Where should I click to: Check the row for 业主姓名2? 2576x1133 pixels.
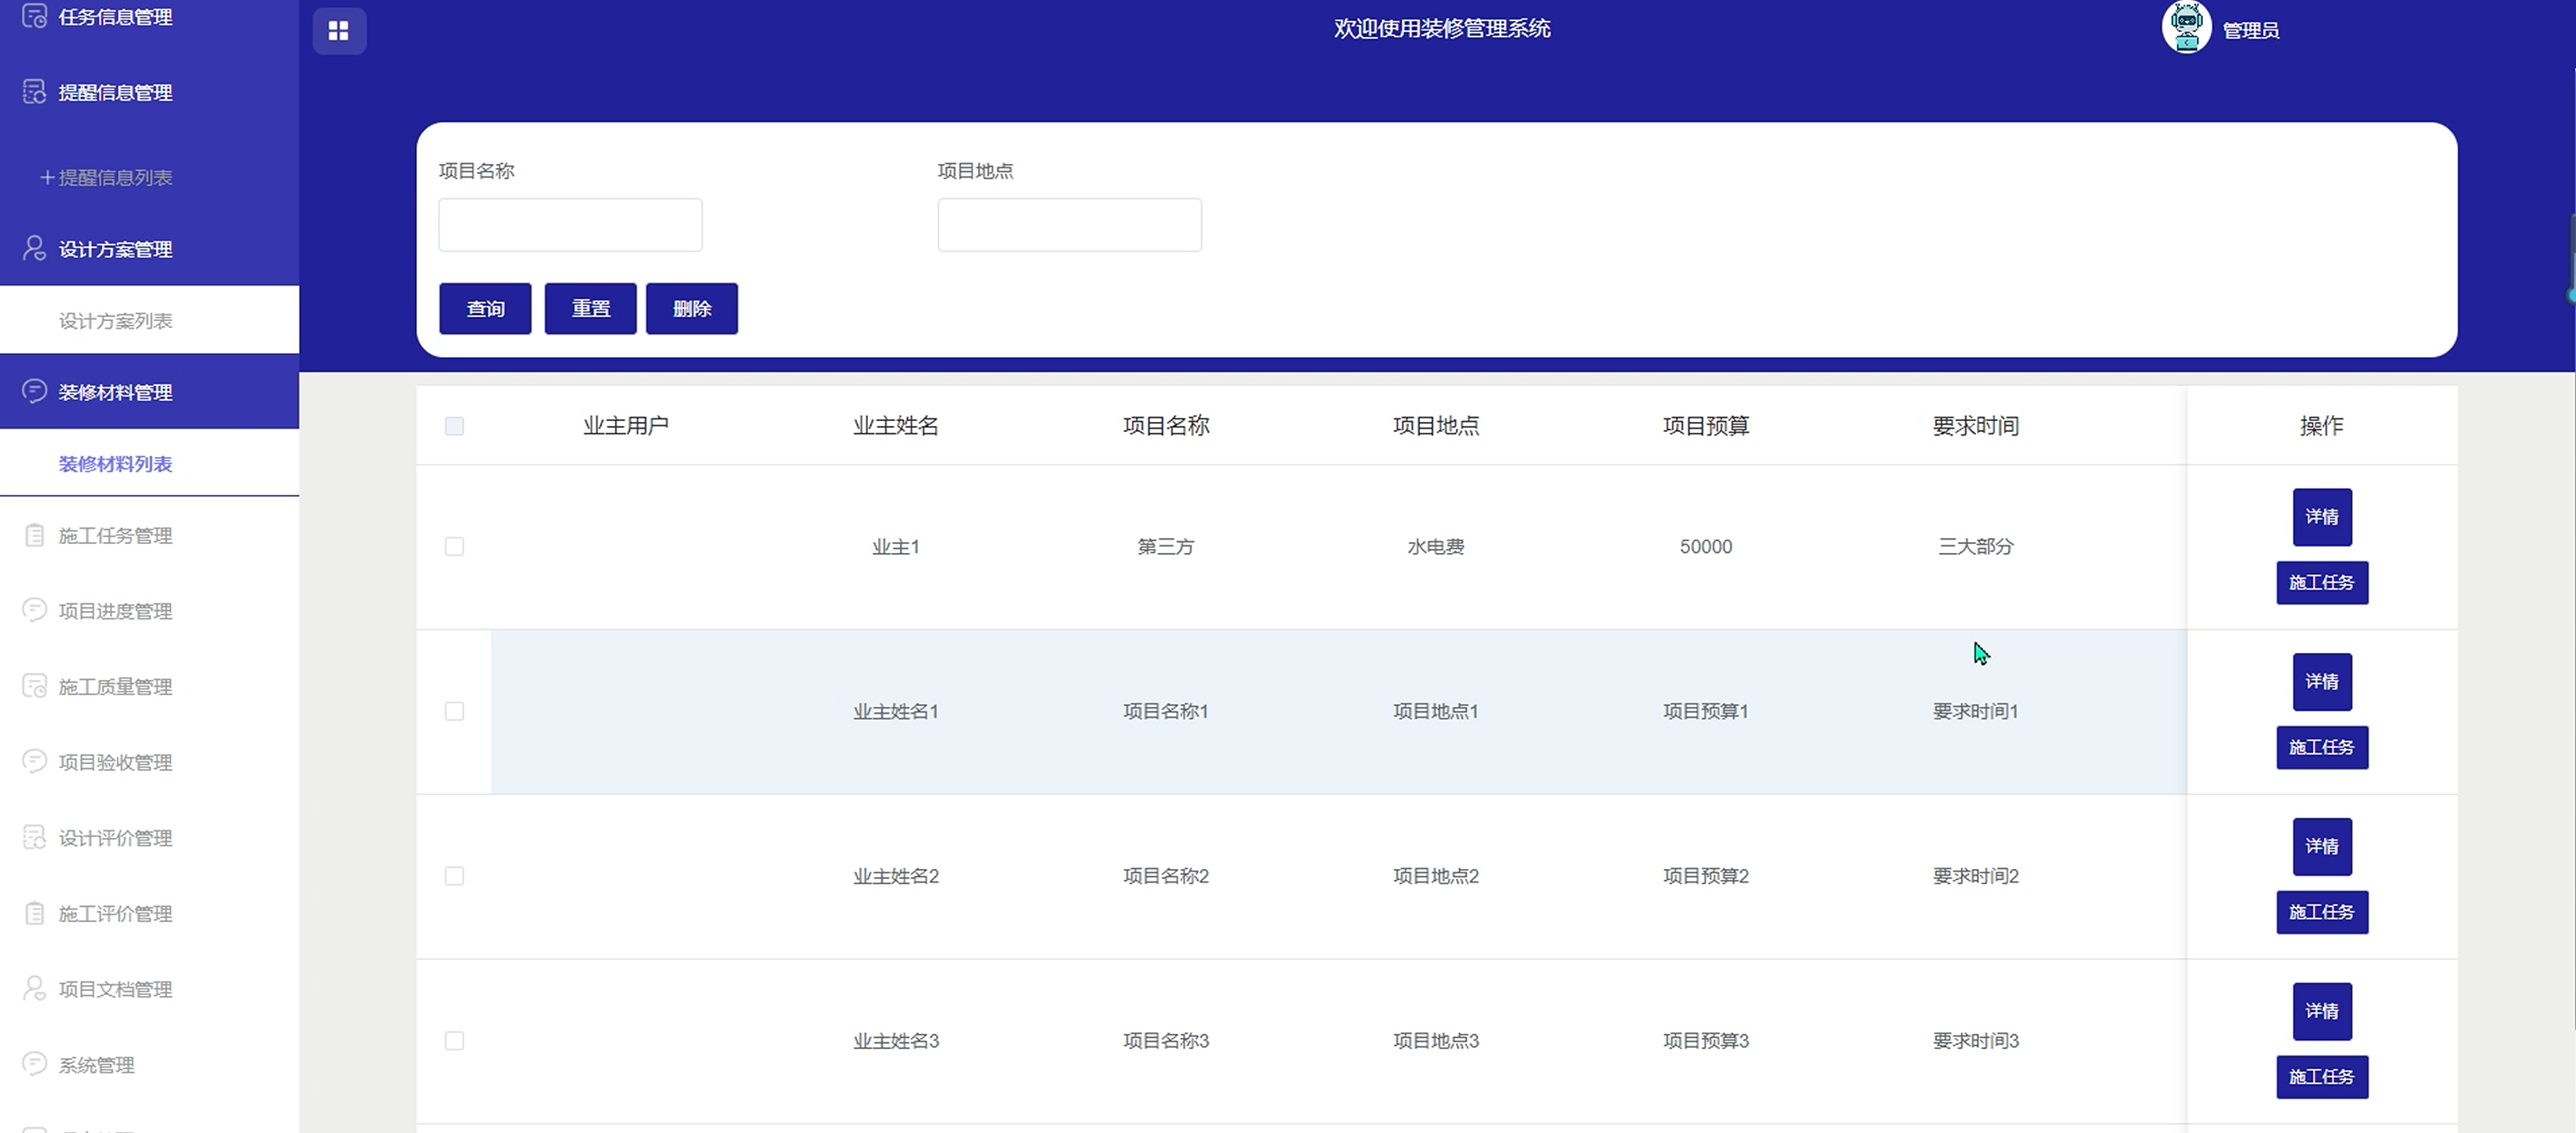[x=454, y=876]
